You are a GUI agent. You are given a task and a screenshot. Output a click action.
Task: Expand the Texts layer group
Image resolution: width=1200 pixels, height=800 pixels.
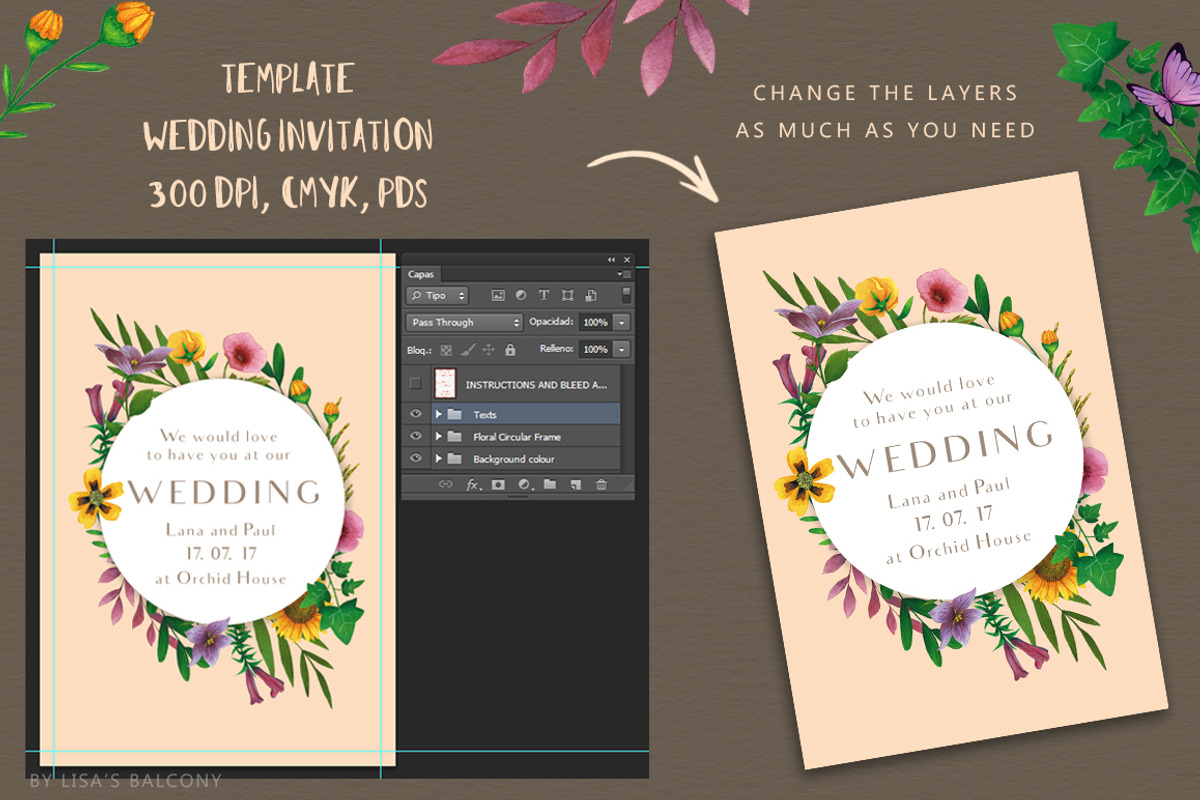coord(438,414)
